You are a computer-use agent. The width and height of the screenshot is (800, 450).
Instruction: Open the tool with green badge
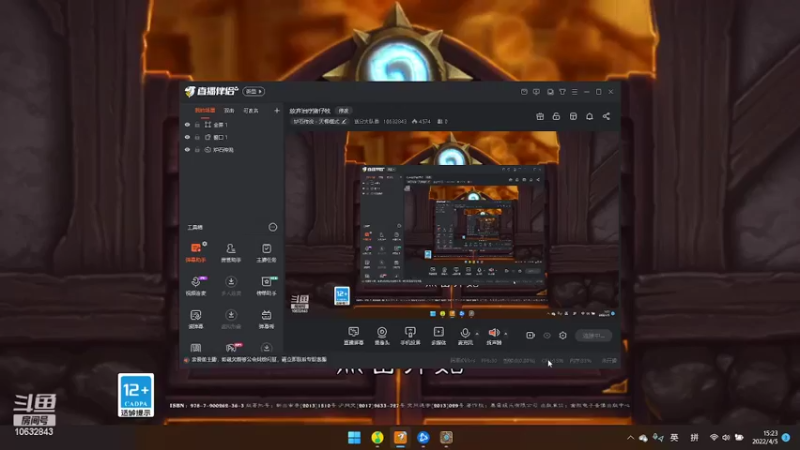266,286
